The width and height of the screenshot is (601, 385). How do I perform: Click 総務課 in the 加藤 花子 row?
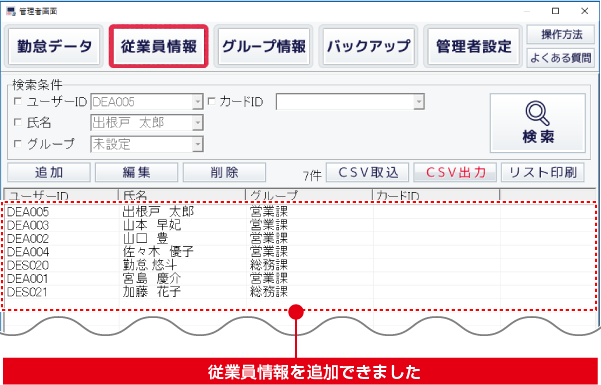pyautogui.click(x=269, y=292)
